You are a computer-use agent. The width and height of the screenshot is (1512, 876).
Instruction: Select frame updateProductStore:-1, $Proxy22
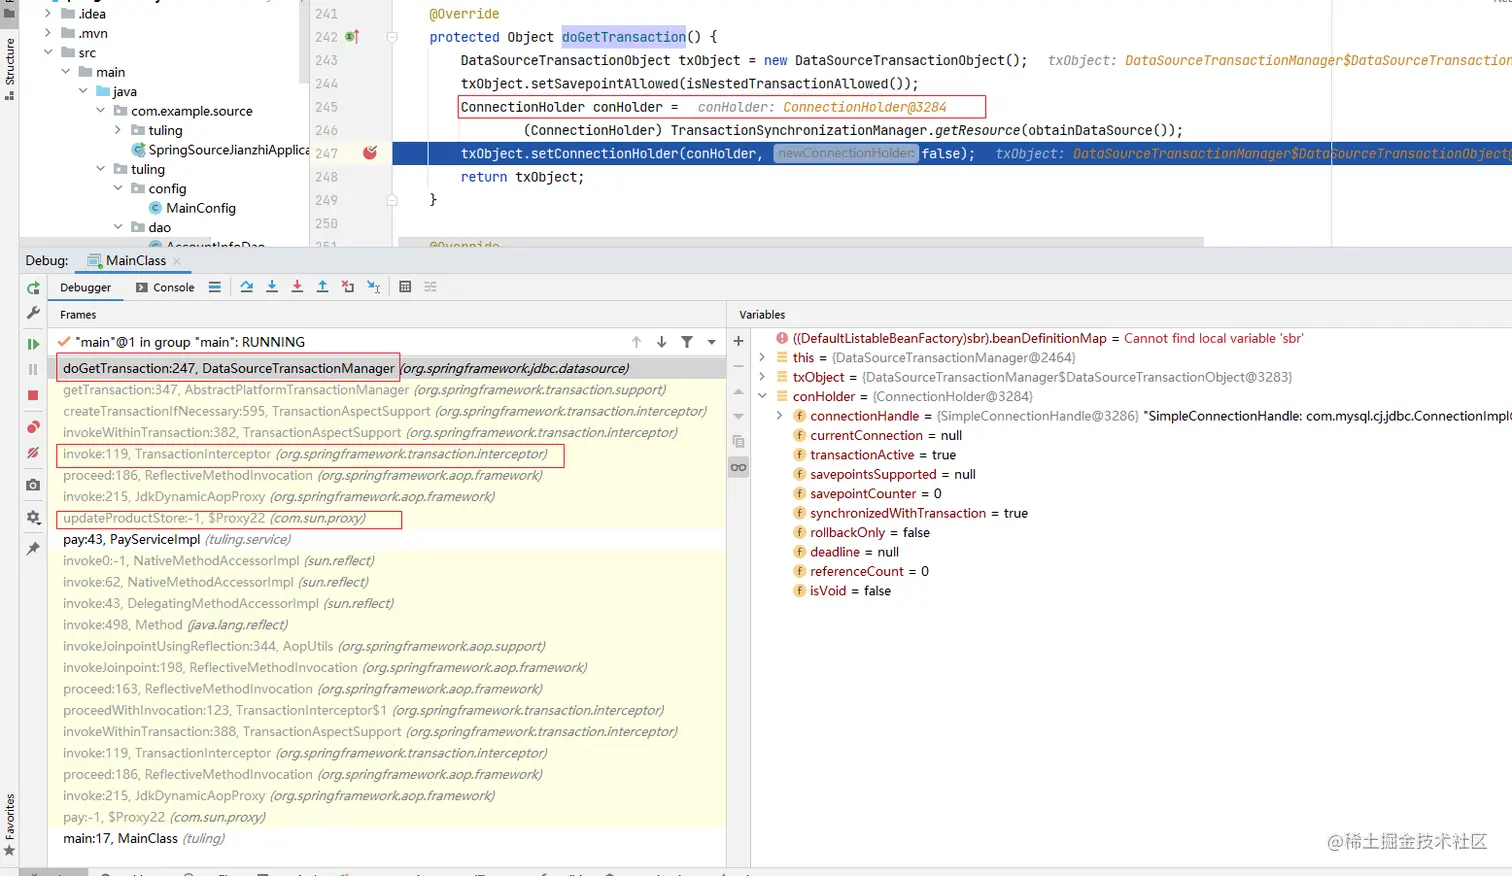[x=387, y=518]
